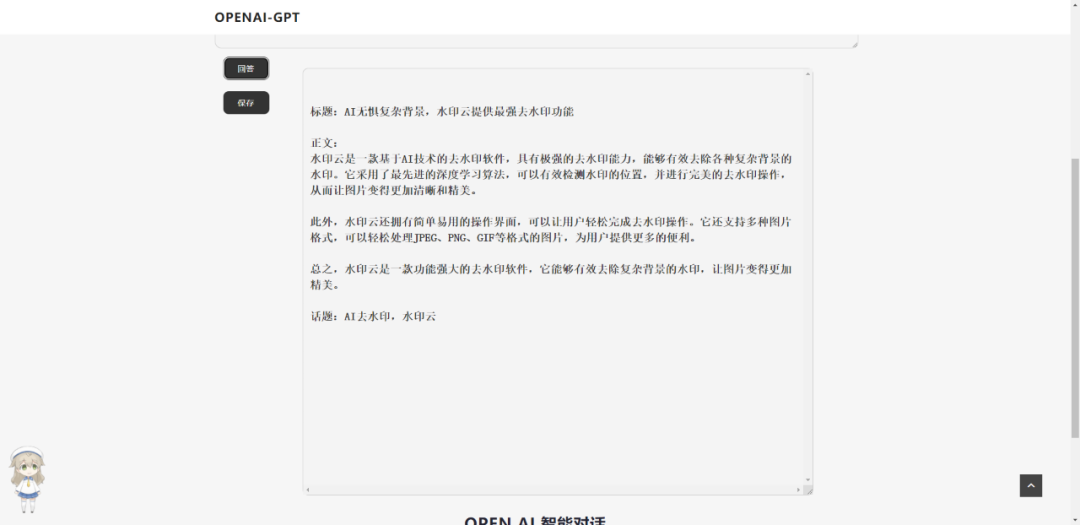Click the text area horizontal scrollbar track
Viewport: 1080px width, 525px height.
pyautogui.click(x=553, y=490)
